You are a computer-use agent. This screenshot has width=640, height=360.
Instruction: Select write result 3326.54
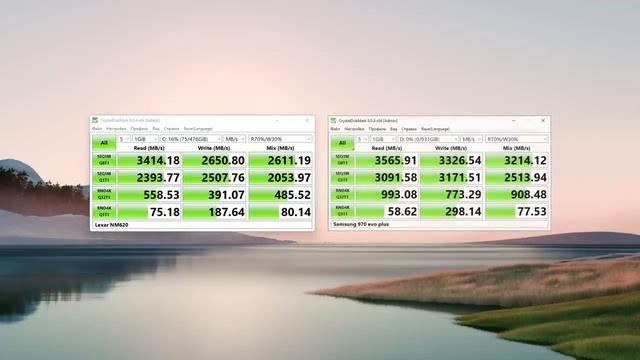pos(451,160)
